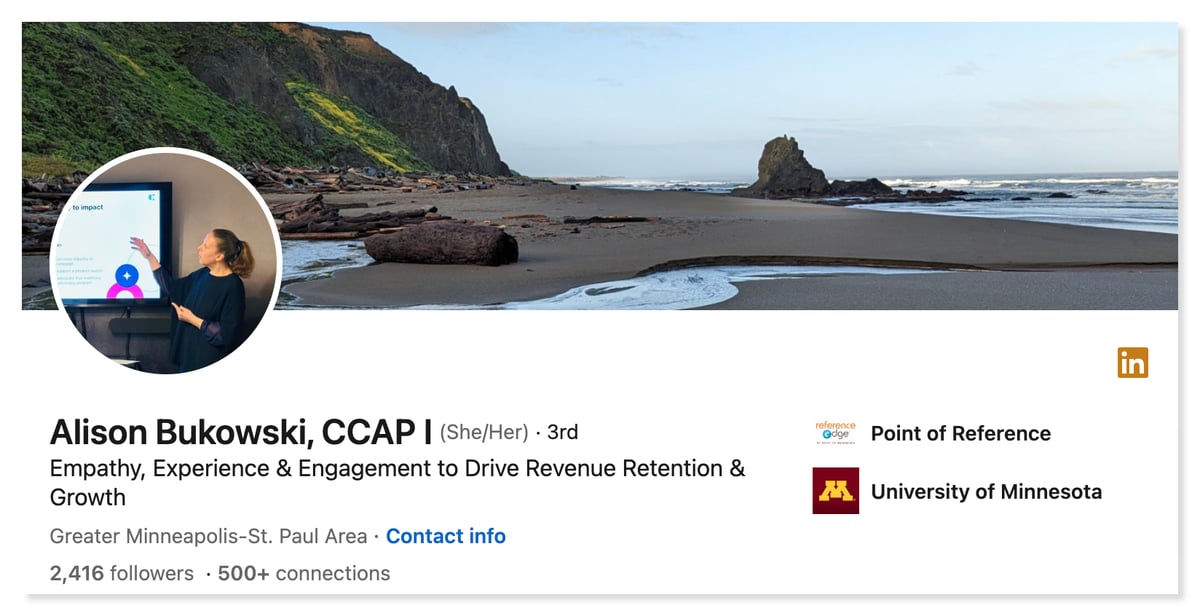
Task: Open the Point of Reference company logo
Action: (x=835, y=433)
